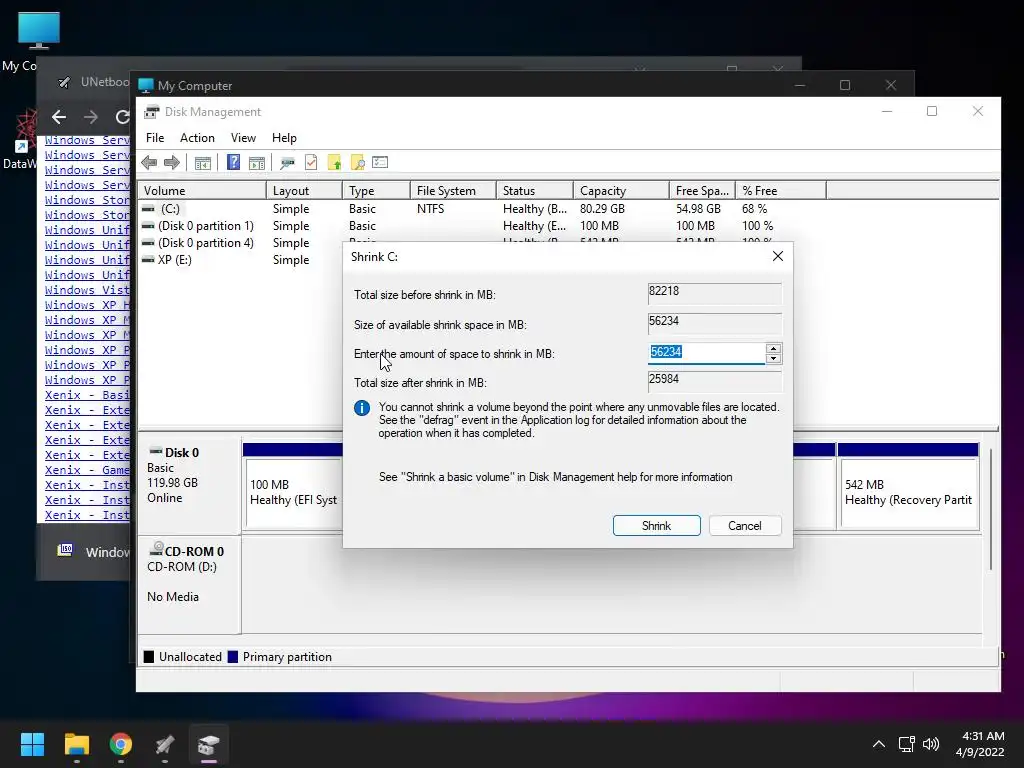The image size is (1024, 768).
Task: Decrease shrink amount with down spinner arrow
Action: [773, 359]
